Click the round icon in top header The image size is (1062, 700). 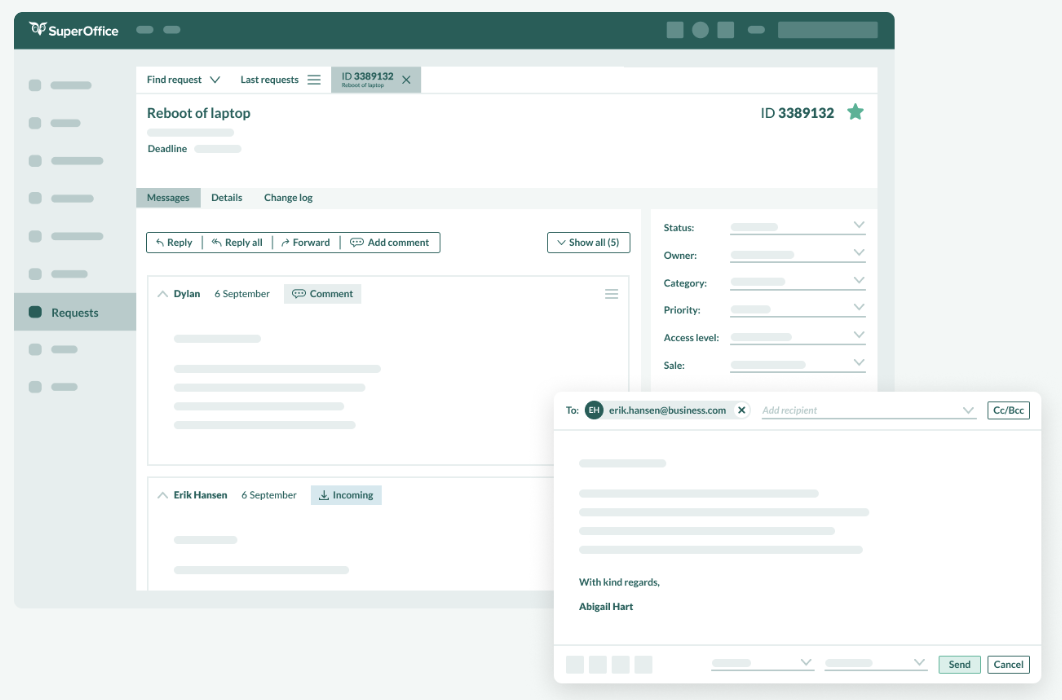point(700,30)
